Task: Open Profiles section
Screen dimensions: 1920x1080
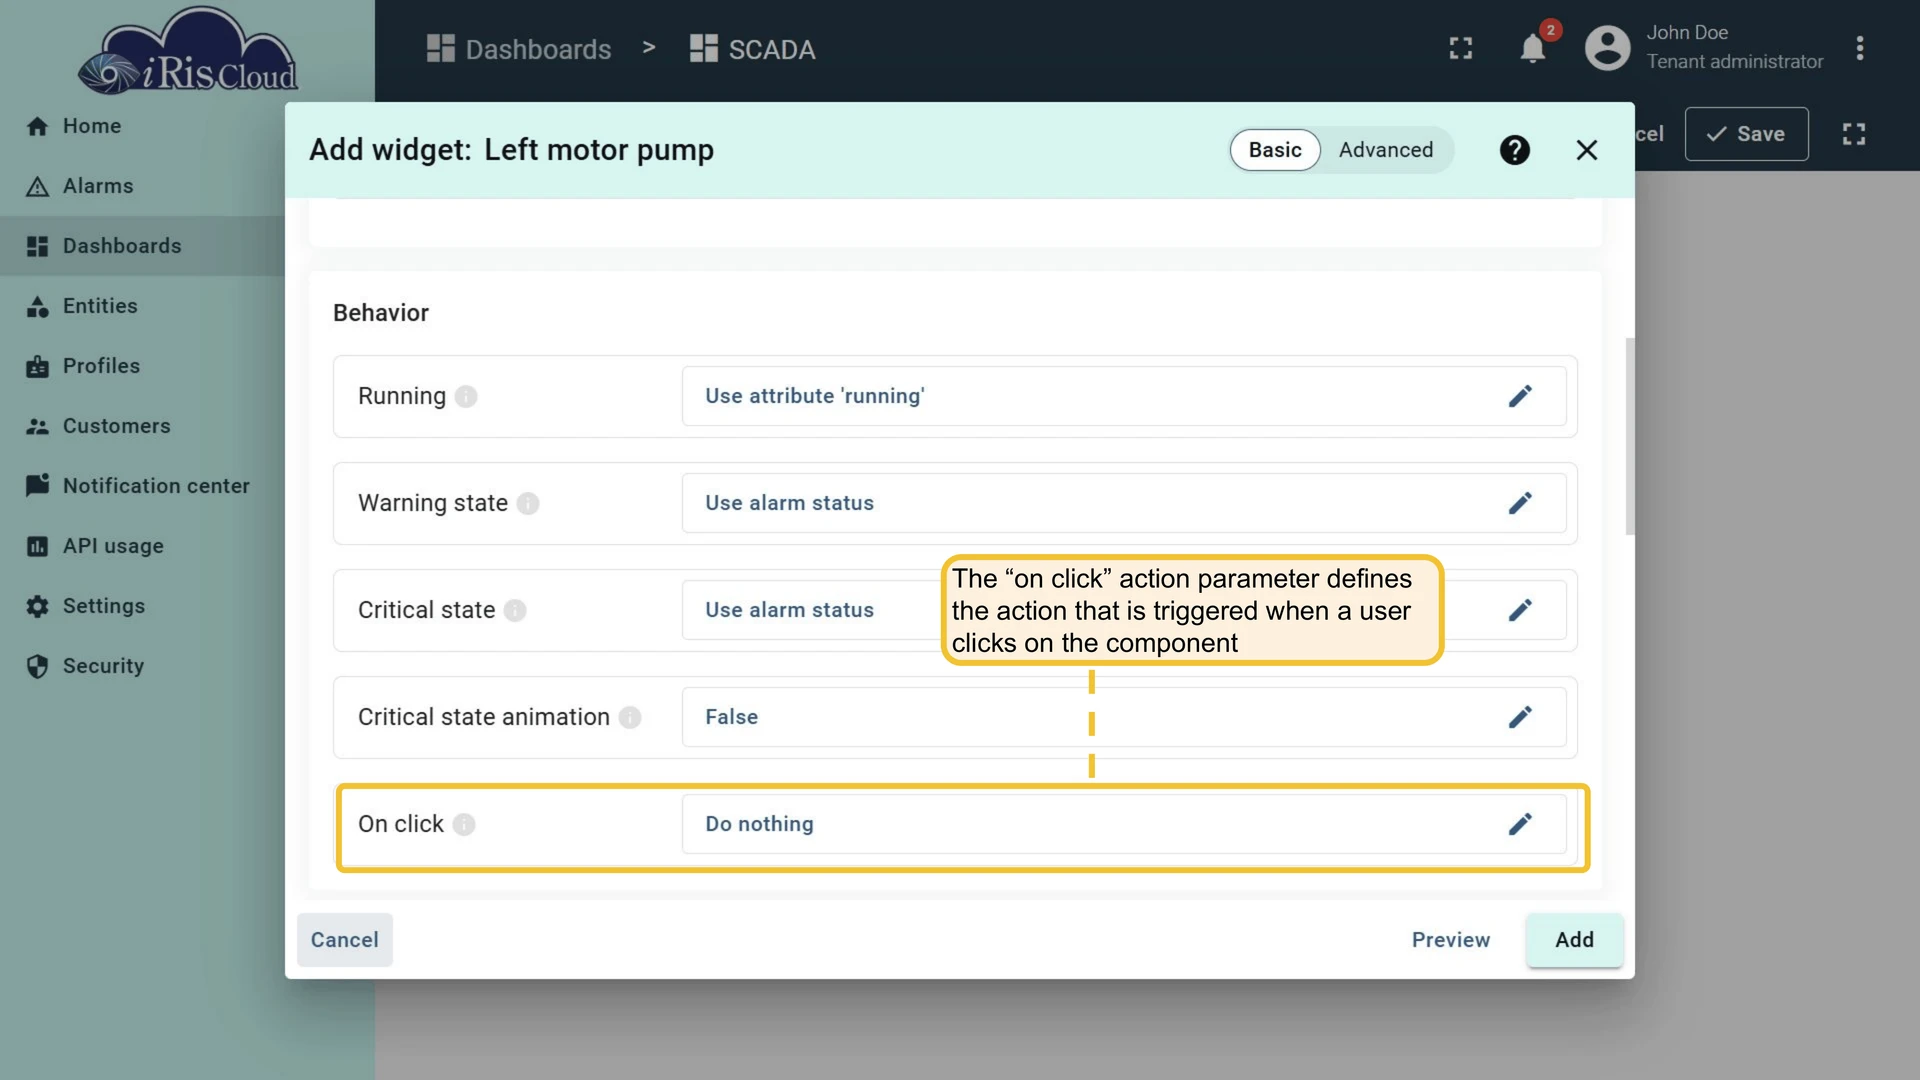Action: [x=142, y=366]
